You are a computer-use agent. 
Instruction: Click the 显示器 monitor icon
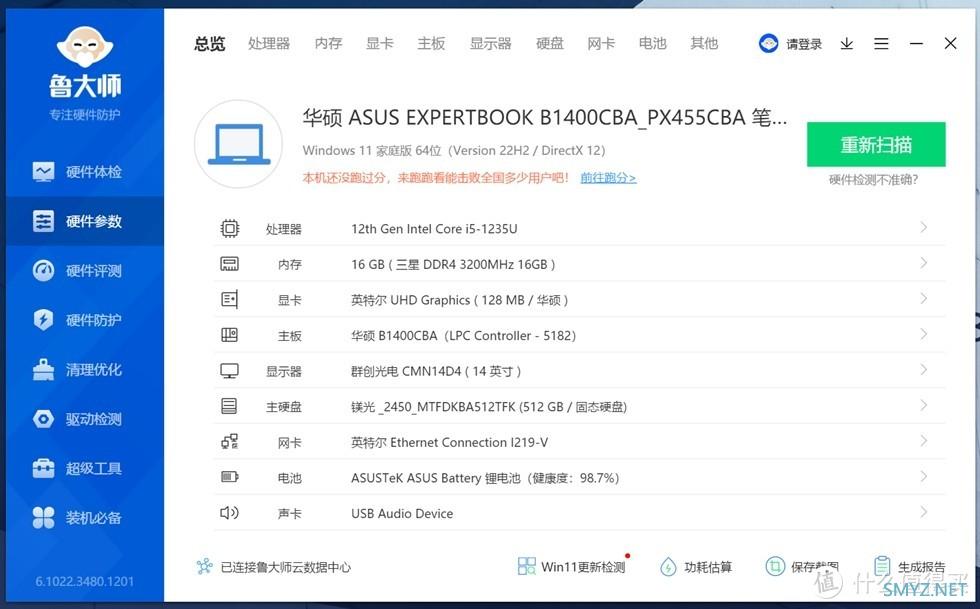click(229, 371)
